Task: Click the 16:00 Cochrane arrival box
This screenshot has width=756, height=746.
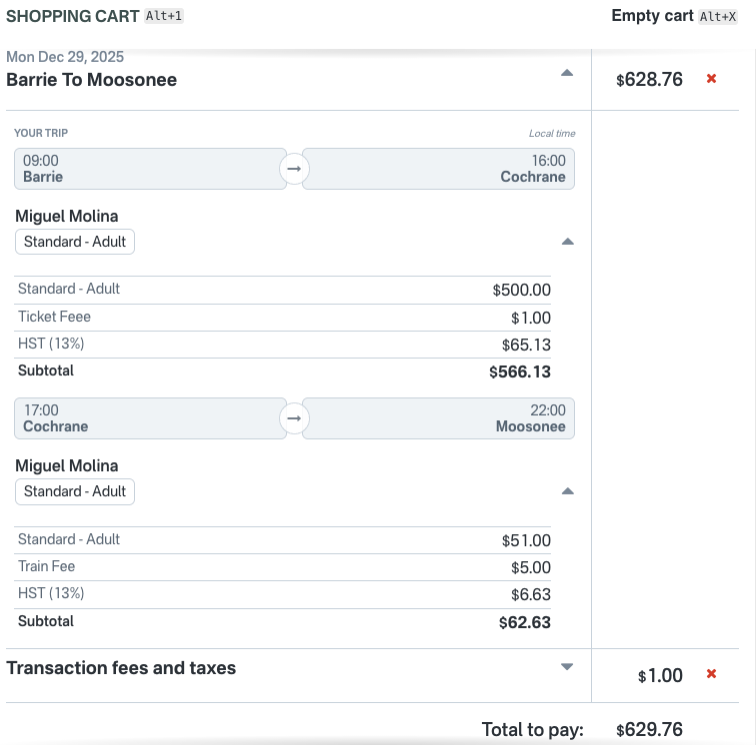Action: (438, 169)
